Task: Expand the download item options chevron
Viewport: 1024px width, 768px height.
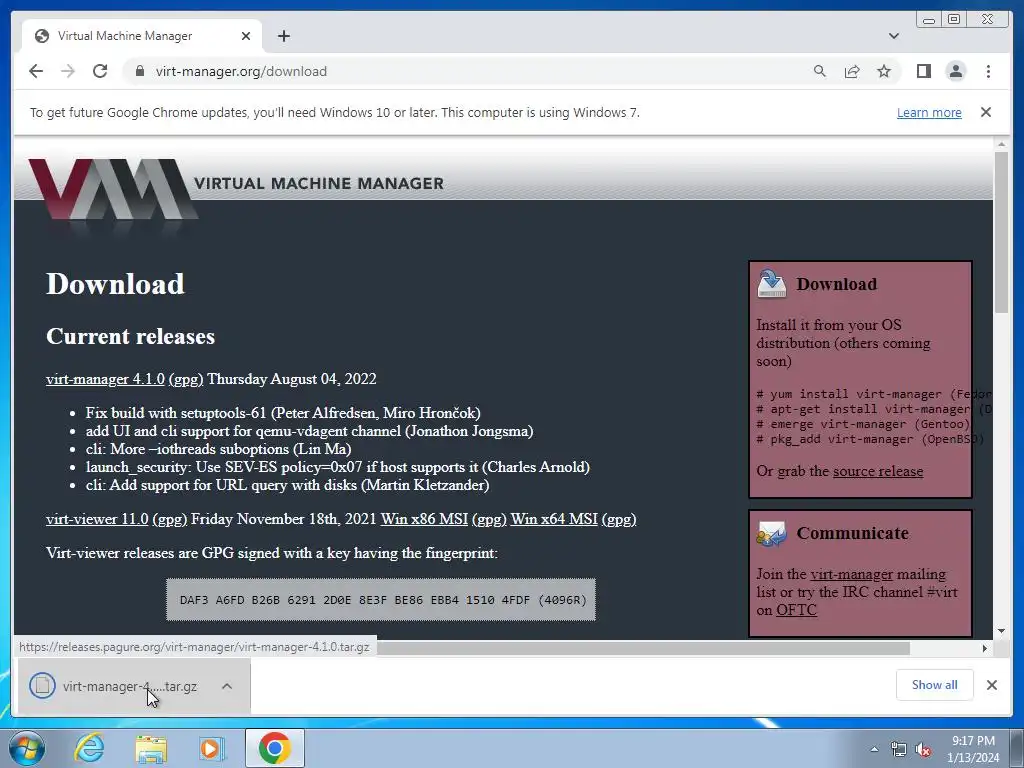Action: 227,686
